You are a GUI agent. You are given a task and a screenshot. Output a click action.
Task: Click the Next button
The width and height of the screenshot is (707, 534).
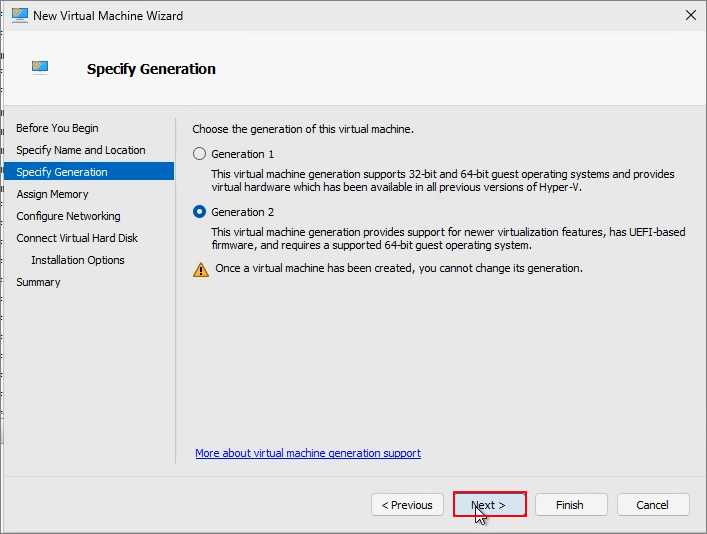click(490, 505)
